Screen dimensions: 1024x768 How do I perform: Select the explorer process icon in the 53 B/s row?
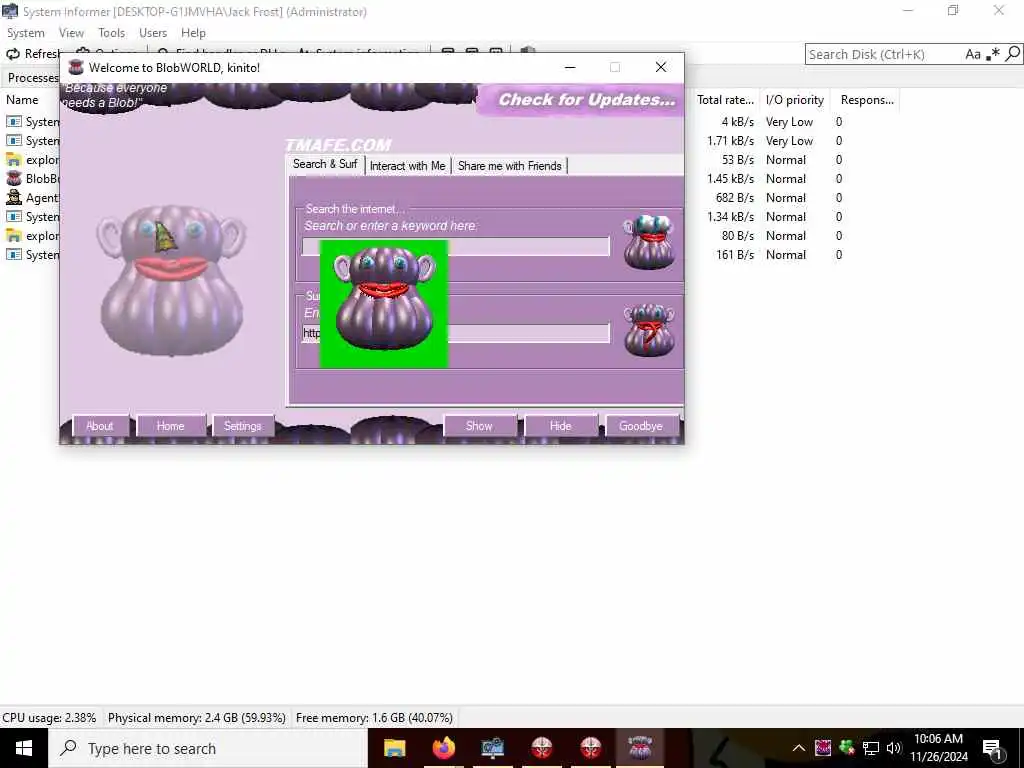(x=14, y=159)
